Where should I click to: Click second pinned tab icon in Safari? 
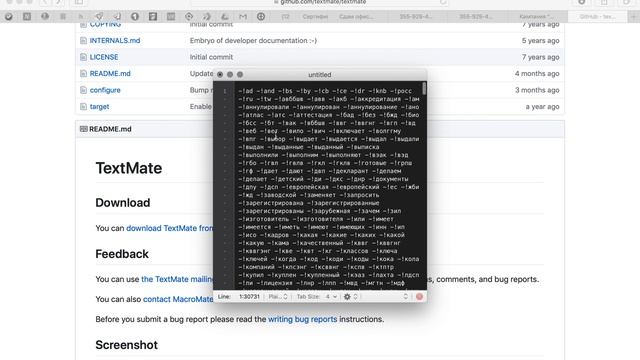[27, 17]
